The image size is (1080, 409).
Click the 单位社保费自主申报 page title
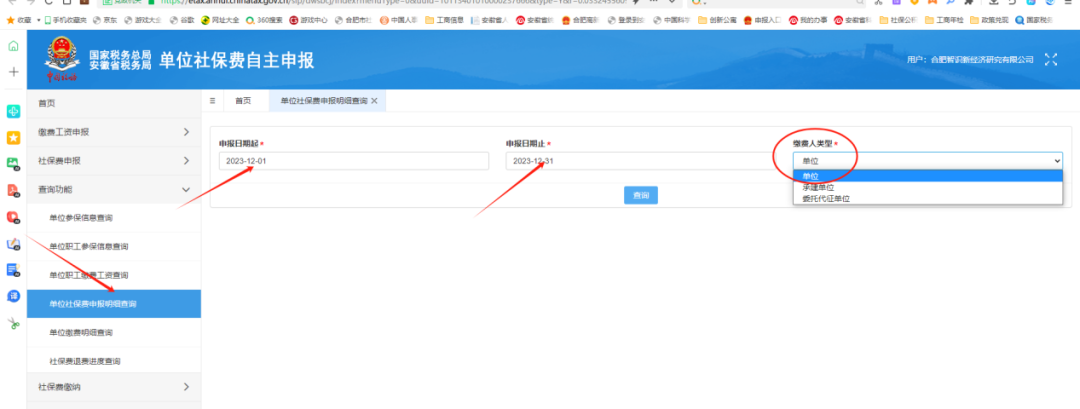(236, 60)
